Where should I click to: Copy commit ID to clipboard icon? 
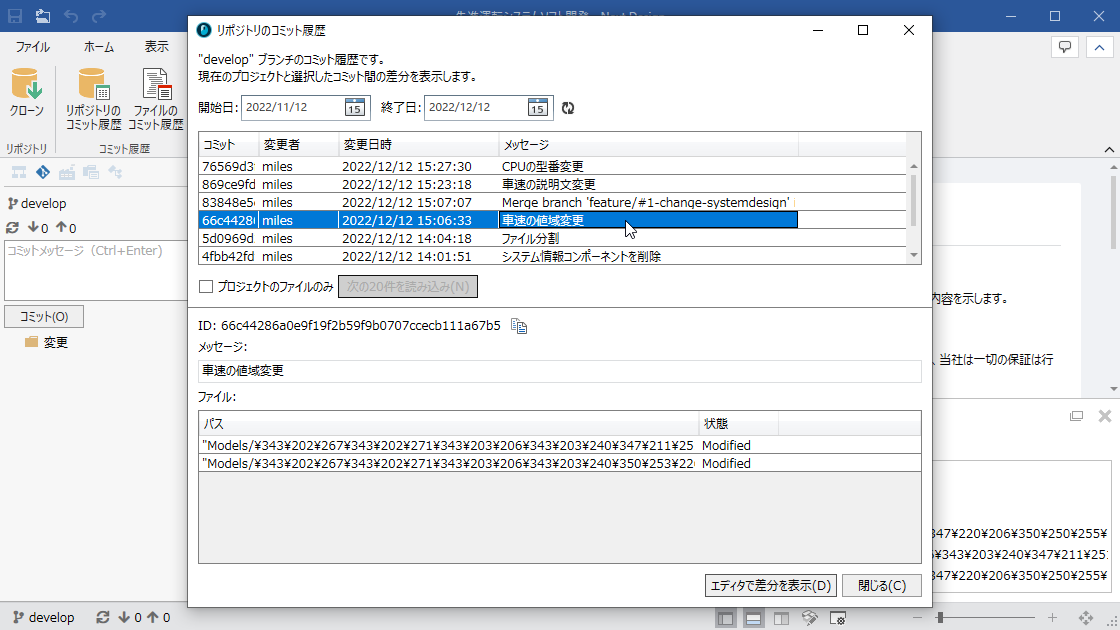[519, 326]
